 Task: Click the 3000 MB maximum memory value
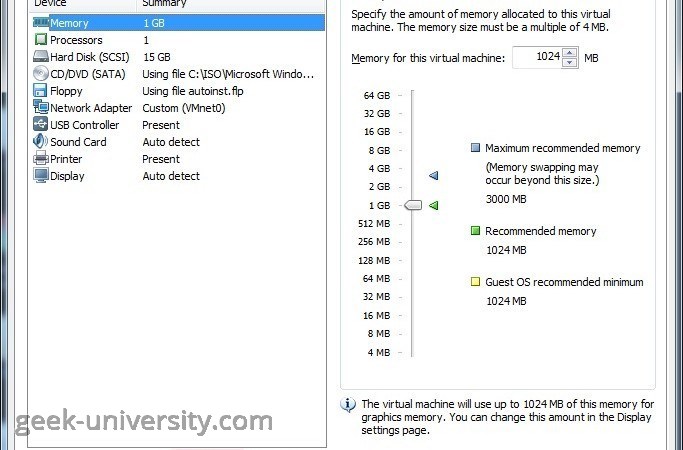506,199
